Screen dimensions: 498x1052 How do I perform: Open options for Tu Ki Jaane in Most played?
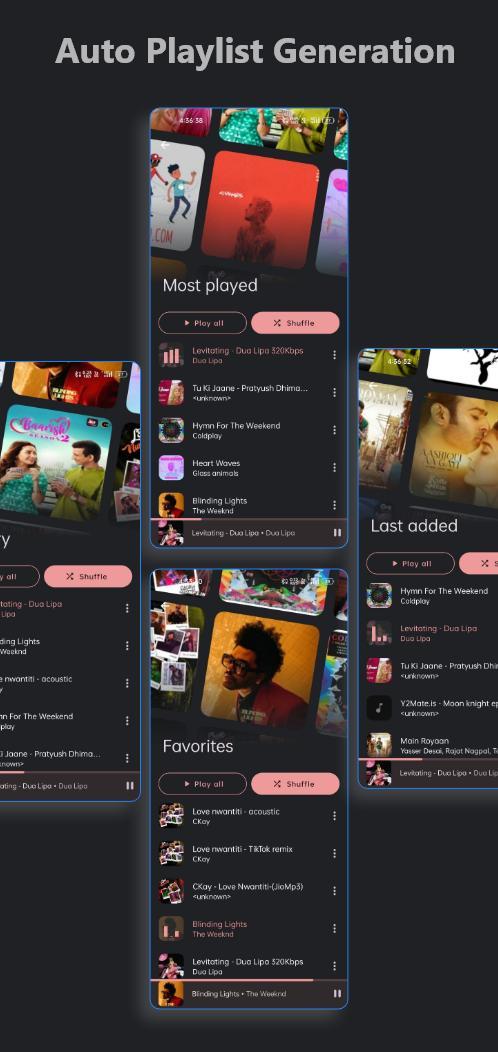pyautogui.click(x=334, y=392)
